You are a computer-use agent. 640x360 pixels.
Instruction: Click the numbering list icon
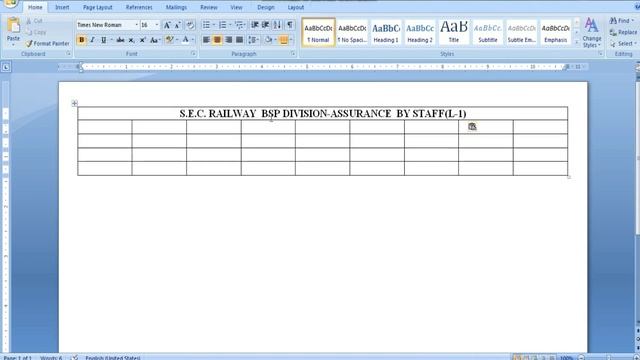pos(222,25)
